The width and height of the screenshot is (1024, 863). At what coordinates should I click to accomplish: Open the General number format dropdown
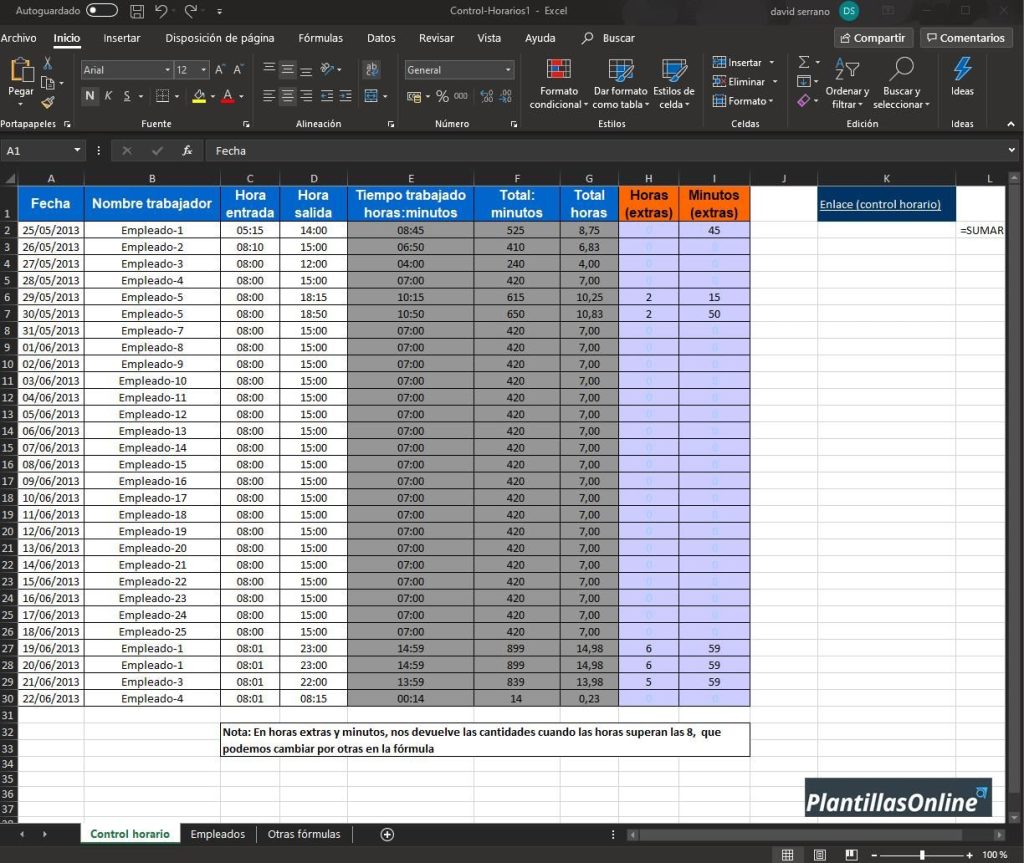[505, 70]
